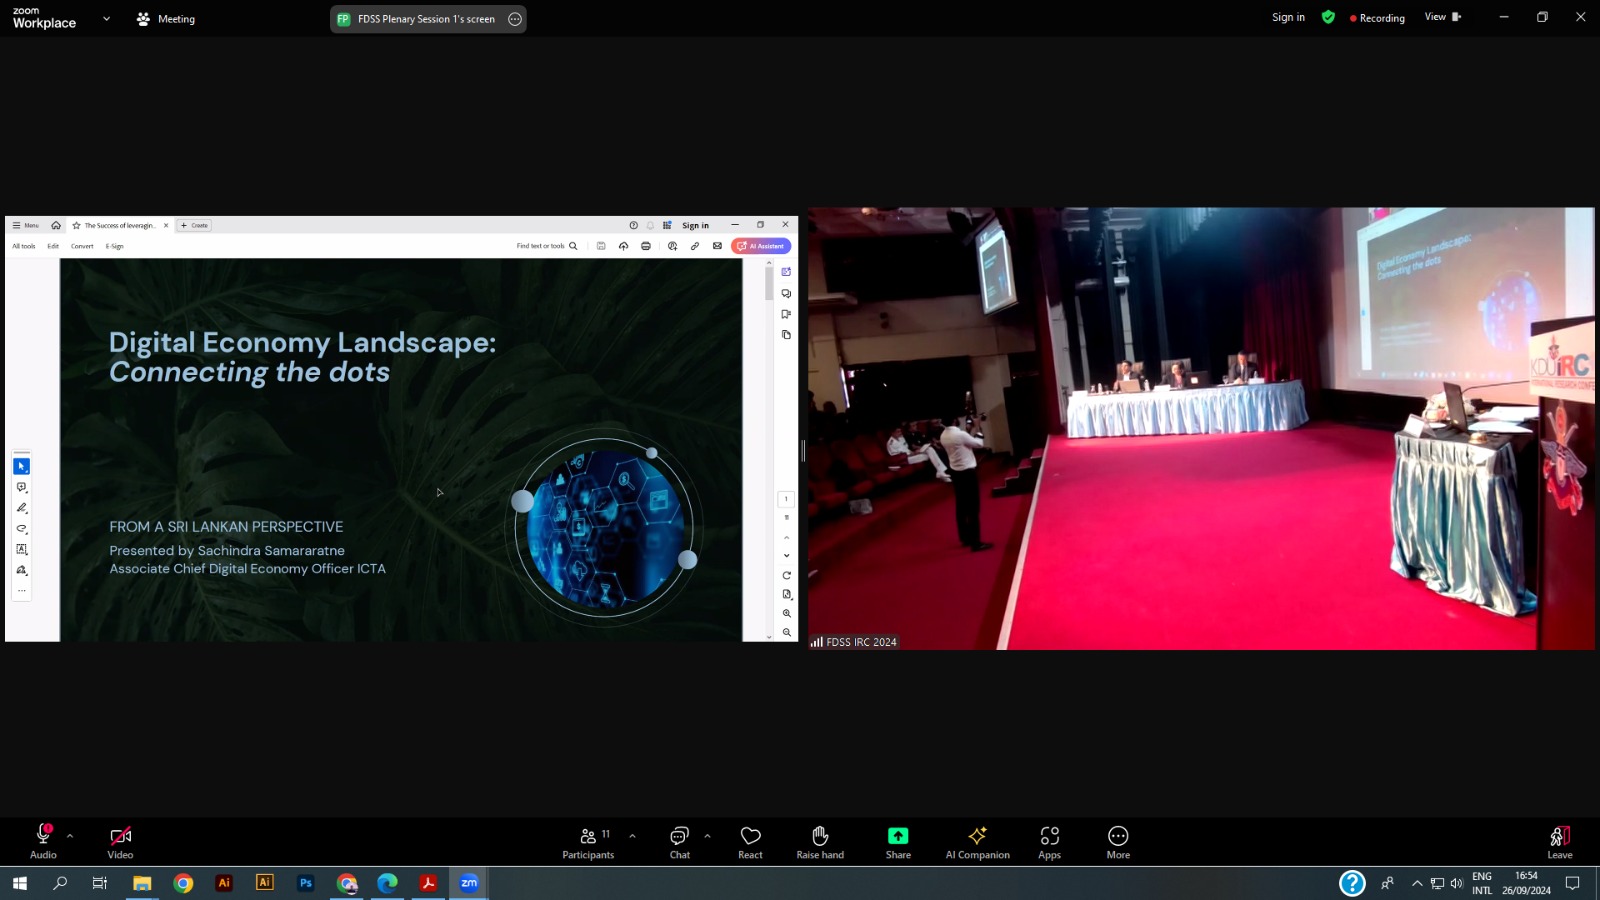The image size is (1600, 900).
Task: Click the Home icon in shared Acrobat window
Action: pos(56,225)
